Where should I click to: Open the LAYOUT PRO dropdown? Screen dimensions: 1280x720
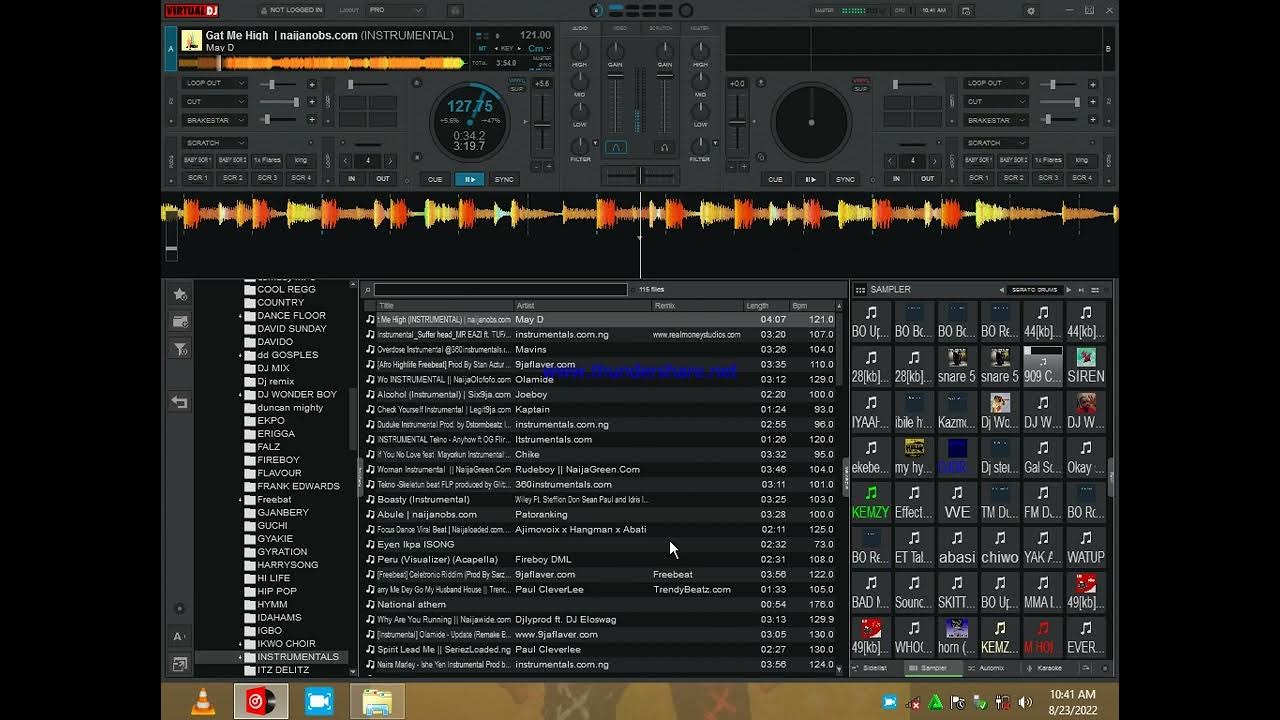[394, 10]
